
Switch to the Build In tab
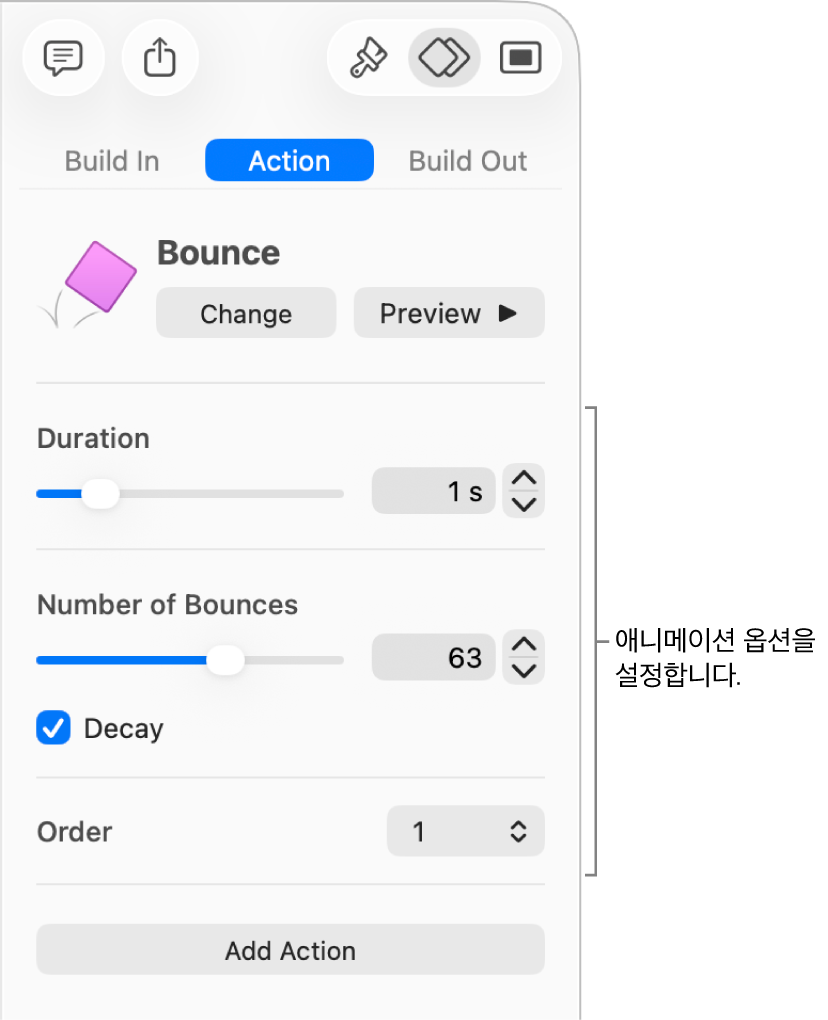pos(112,161)
